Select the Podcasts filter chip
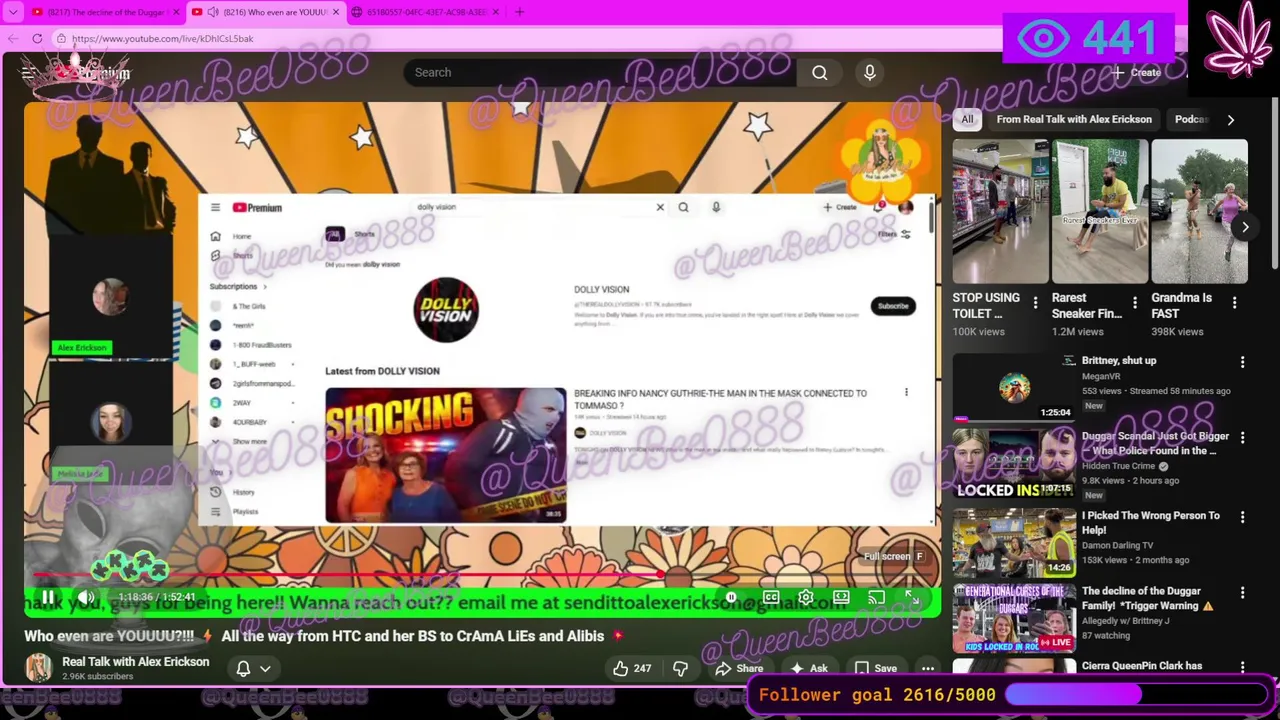 click(x=1191, y=119)
